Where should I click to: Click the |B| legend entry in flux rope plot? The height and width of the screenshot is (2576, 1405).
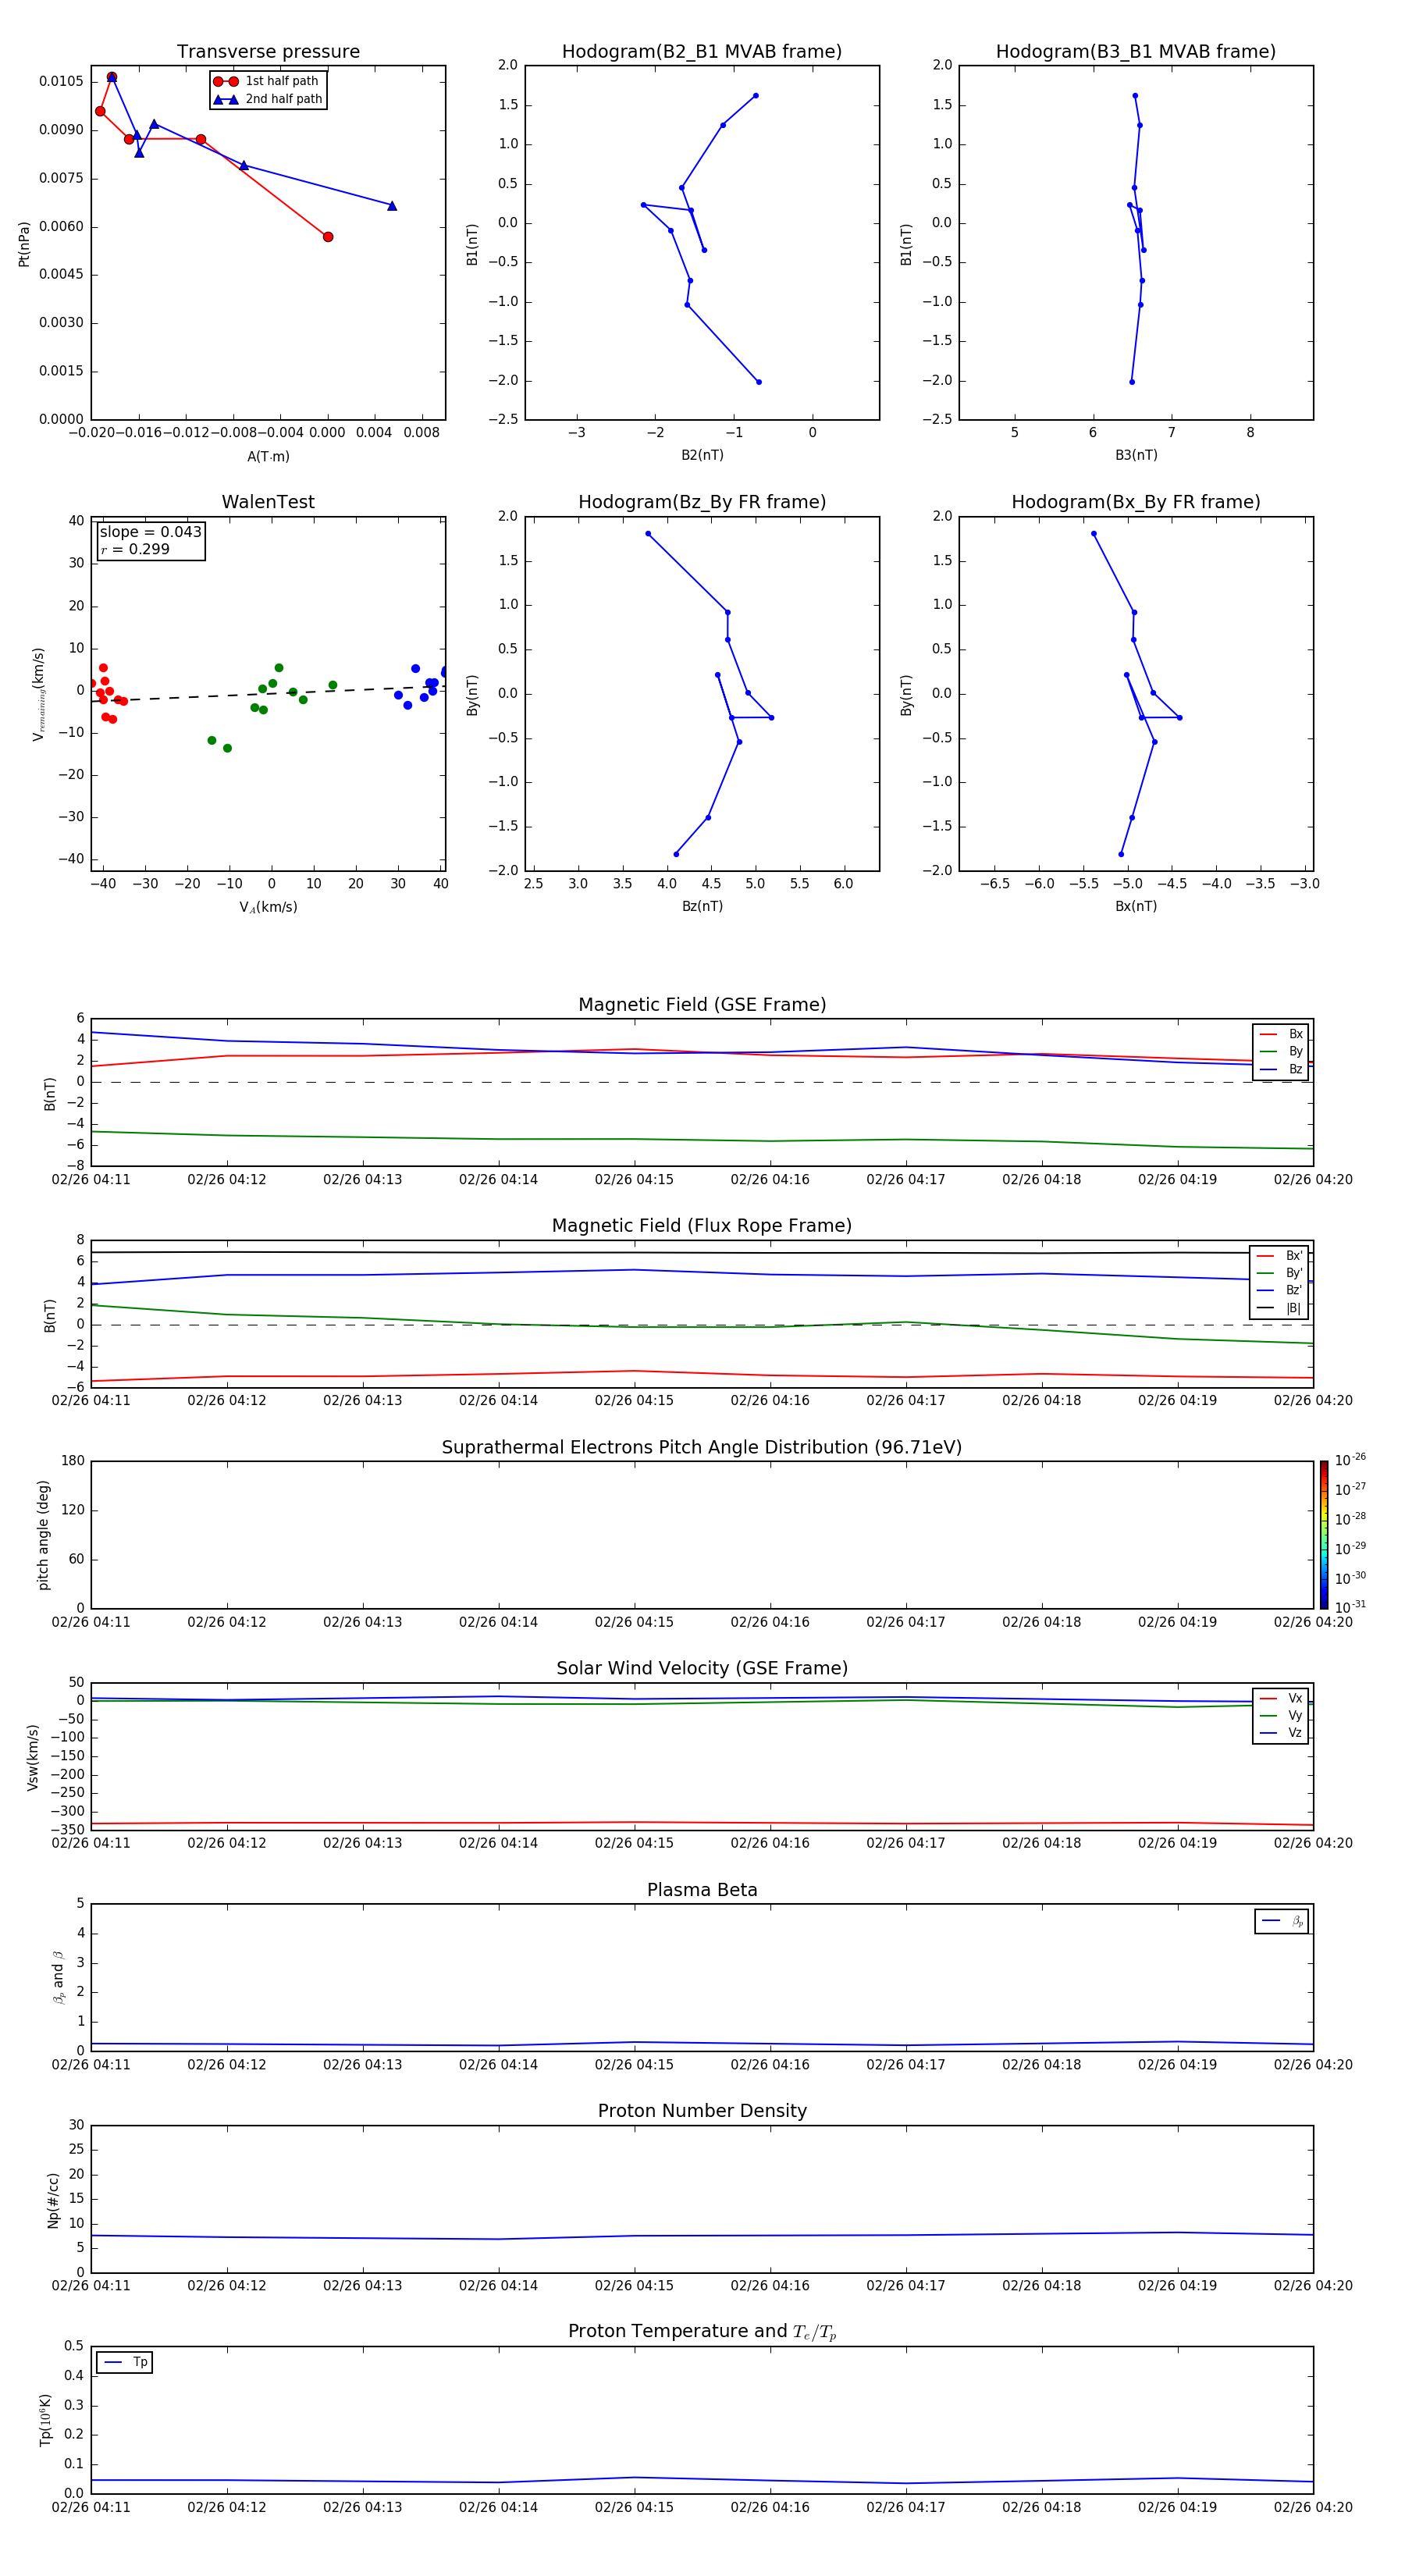(1280, 1308)
